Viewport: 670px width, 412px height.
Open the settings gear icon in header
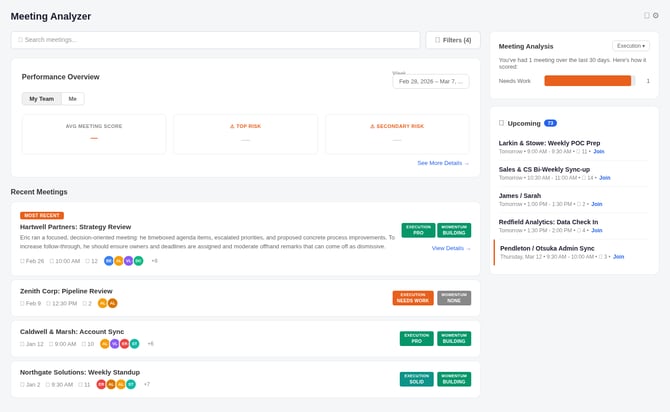[x=656, y=16]
